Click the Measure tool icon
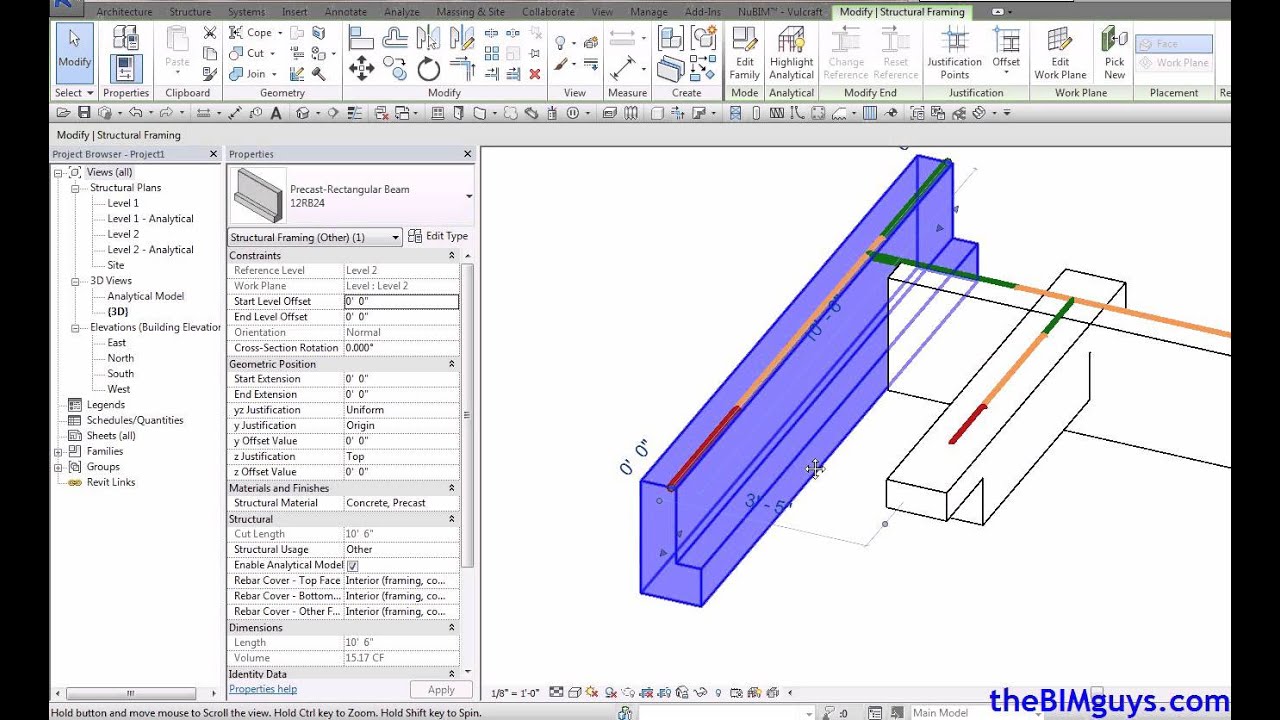Image resolution: width=1280 pixels, height=720 pixels. point(625,67)
